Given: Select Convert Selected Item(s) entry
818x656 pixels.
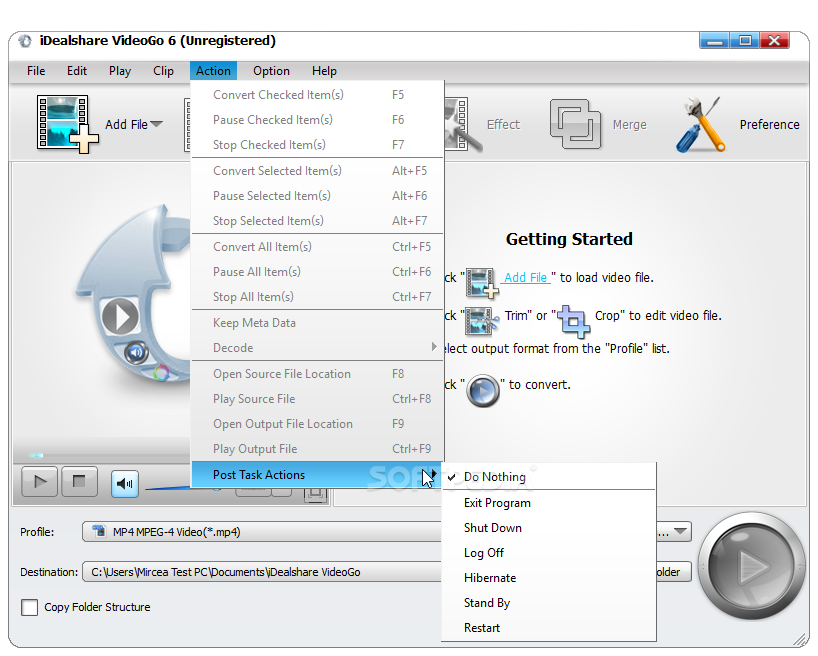Looking at the screenshot, I should (317, 171).
